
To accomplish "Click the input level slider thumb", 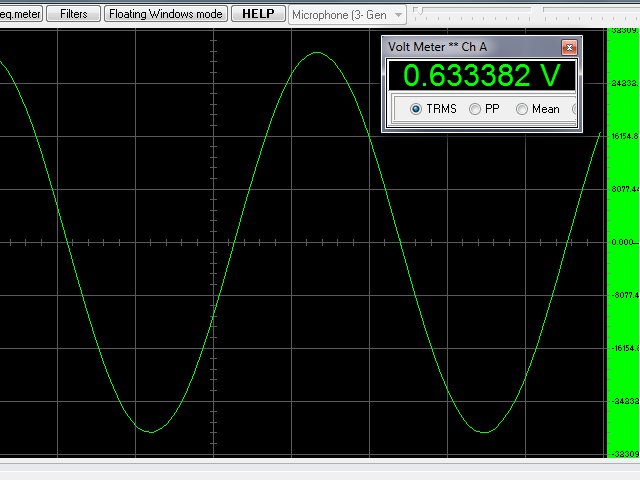I will point(418,10).
